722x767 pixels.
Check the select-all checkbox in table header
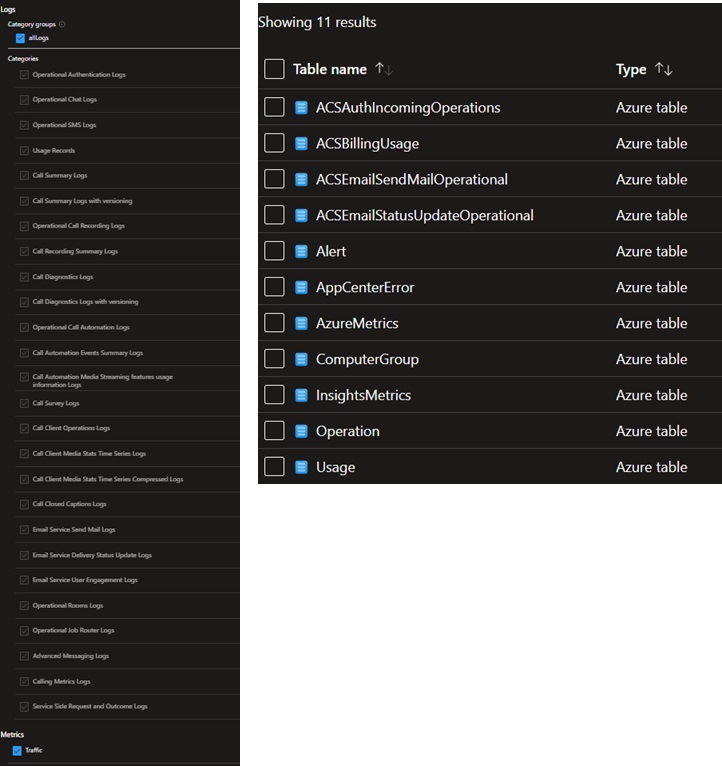coord(274,69)
